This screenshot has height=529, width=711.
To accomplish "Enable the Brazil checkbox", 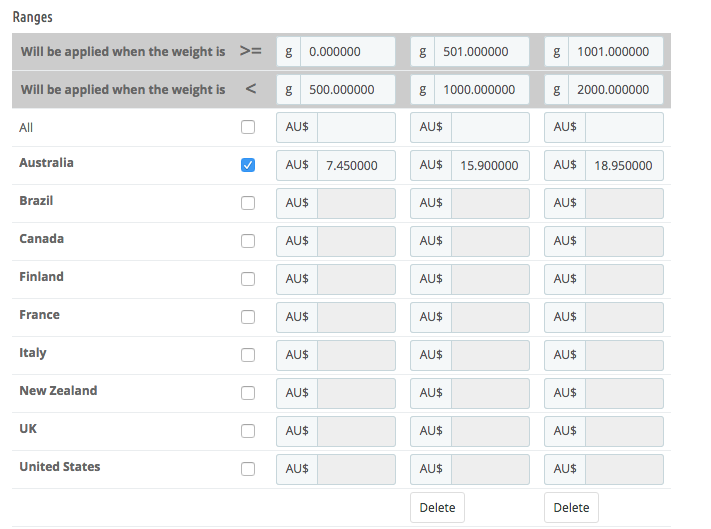I will coord(248,203).
